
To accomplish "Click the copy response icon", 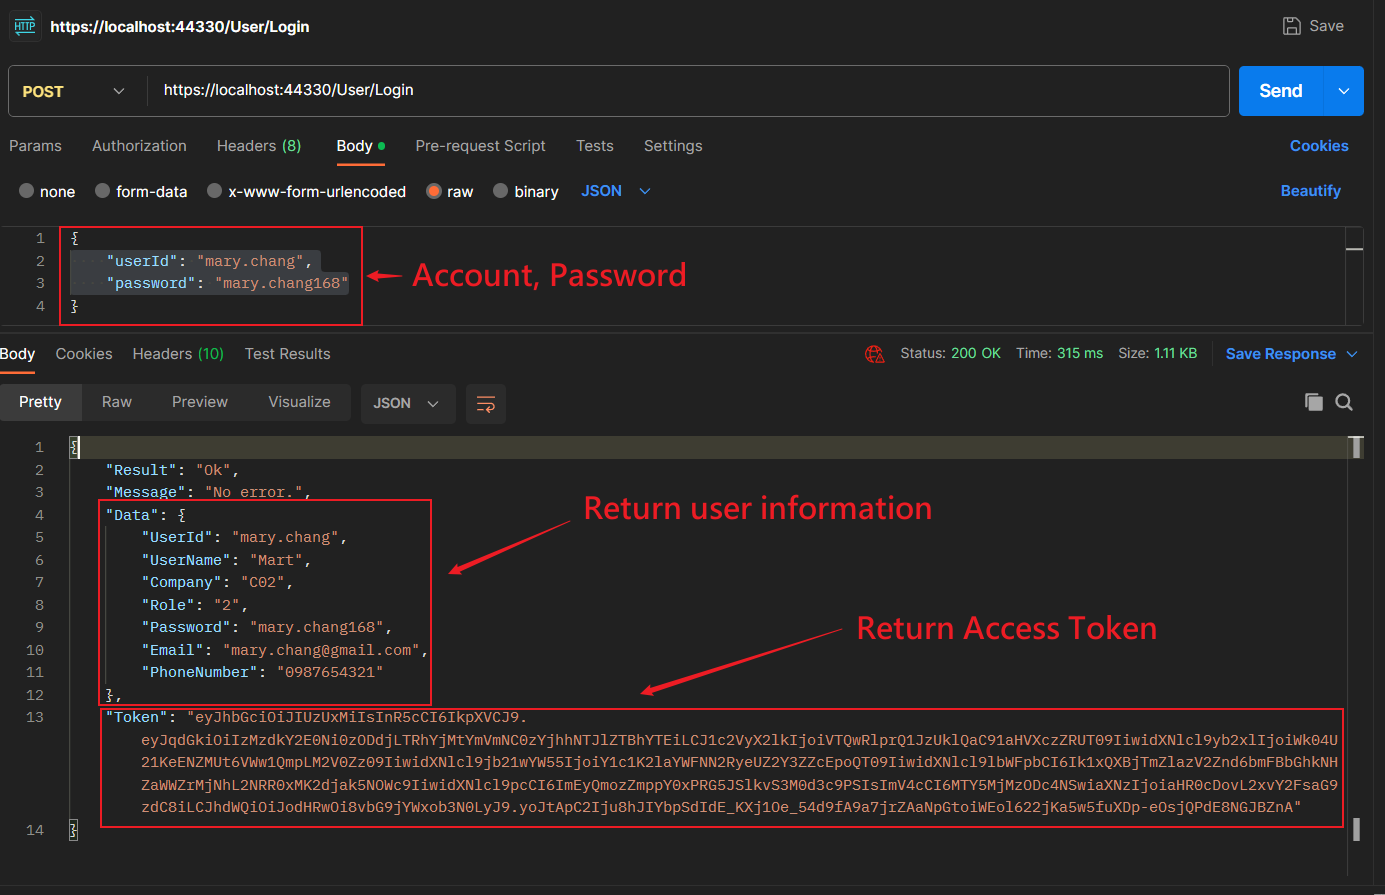I will 1314,402.
